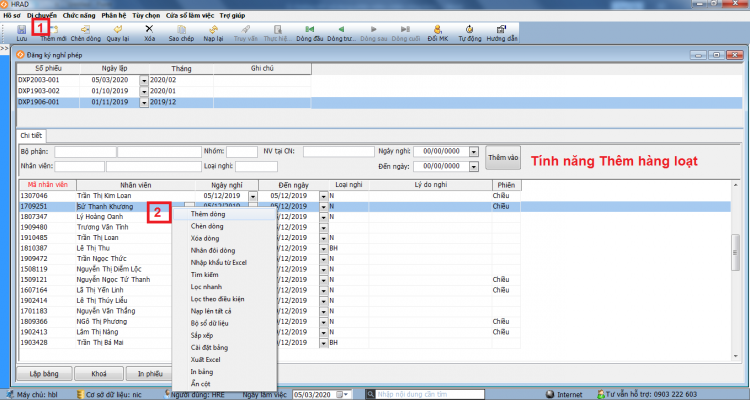Click the Loại nghỉ input field
This screenshot has height=400, width=750.
256,167
